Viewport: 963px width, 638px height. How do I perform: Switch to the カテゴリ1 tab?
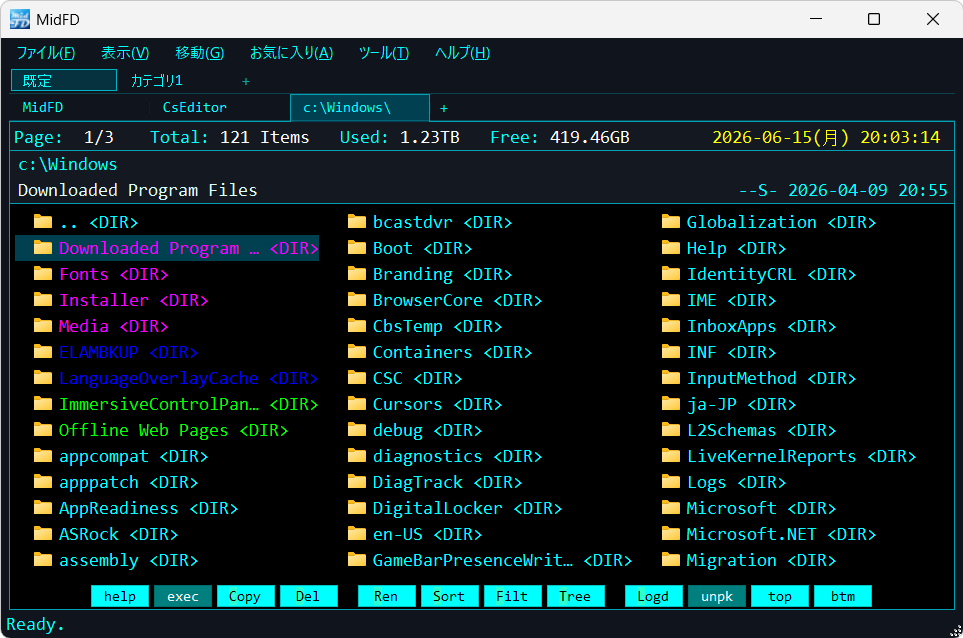click(157, 80)
